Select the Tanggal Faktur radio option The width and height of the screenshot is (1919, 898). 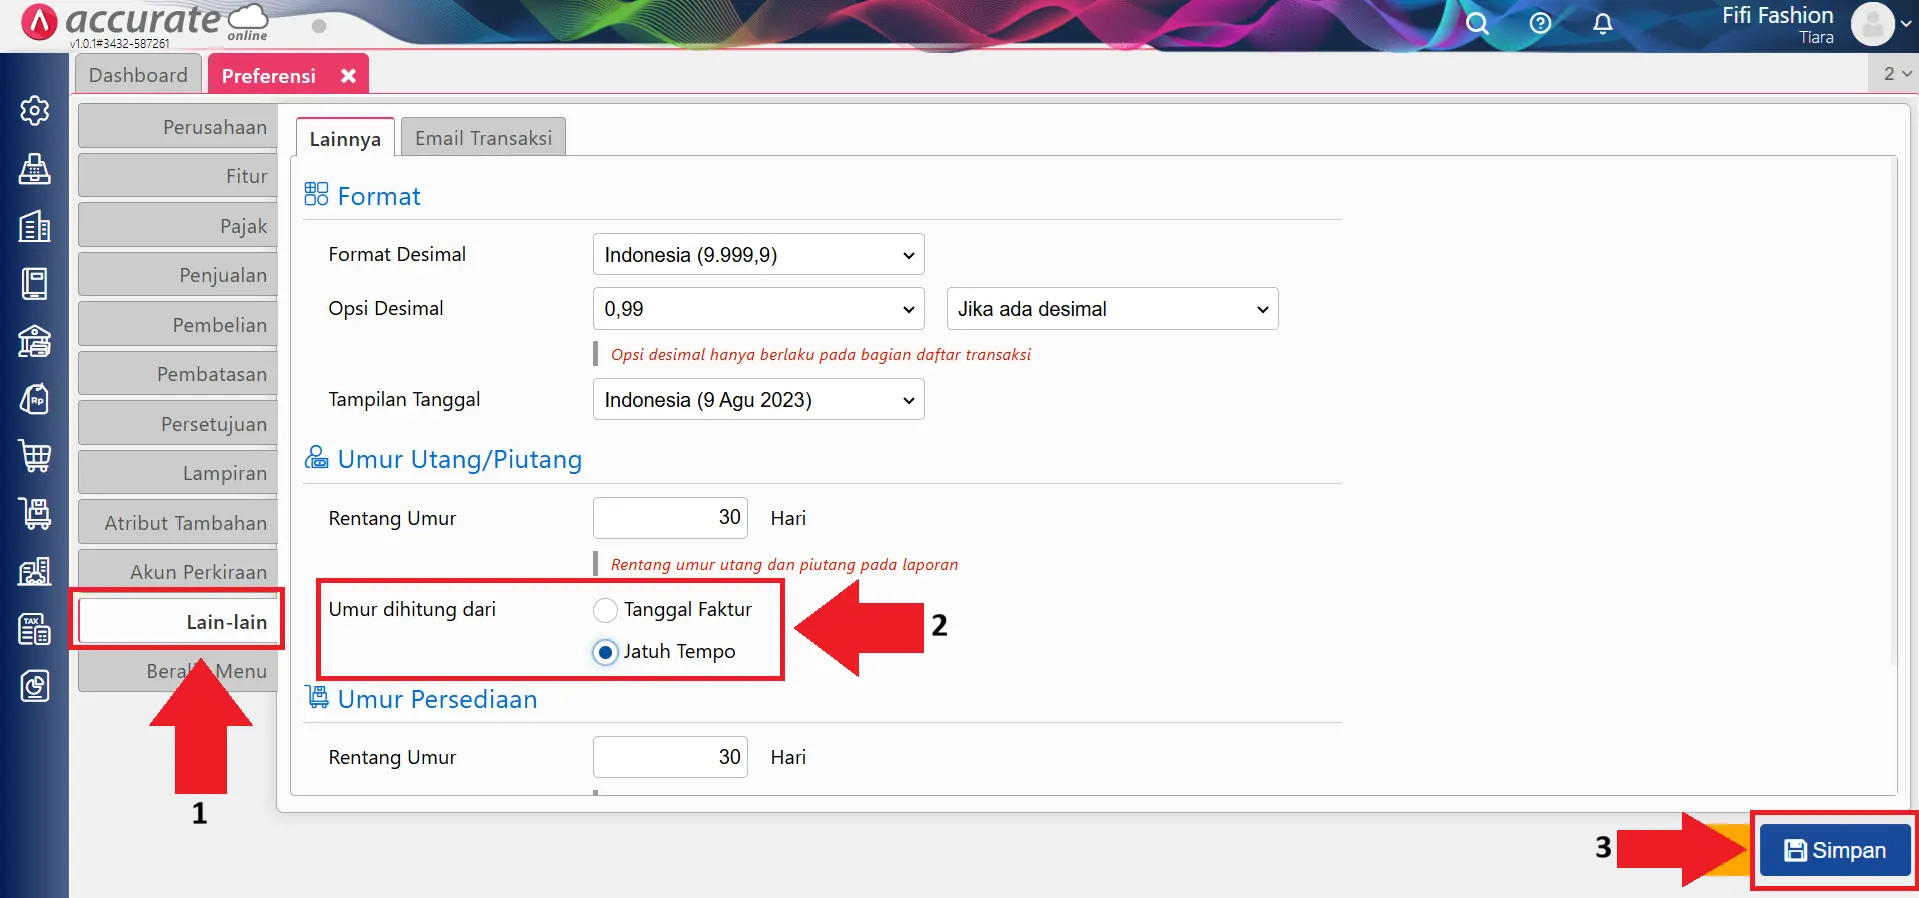click(x=605, y=610)
